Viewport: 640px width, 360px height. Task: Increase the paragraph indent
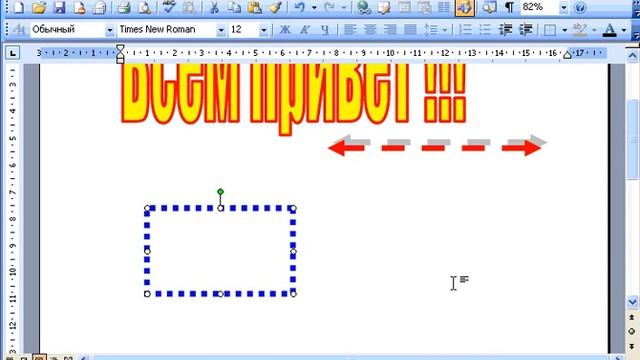pyautogui.click(x=526, y=29)
